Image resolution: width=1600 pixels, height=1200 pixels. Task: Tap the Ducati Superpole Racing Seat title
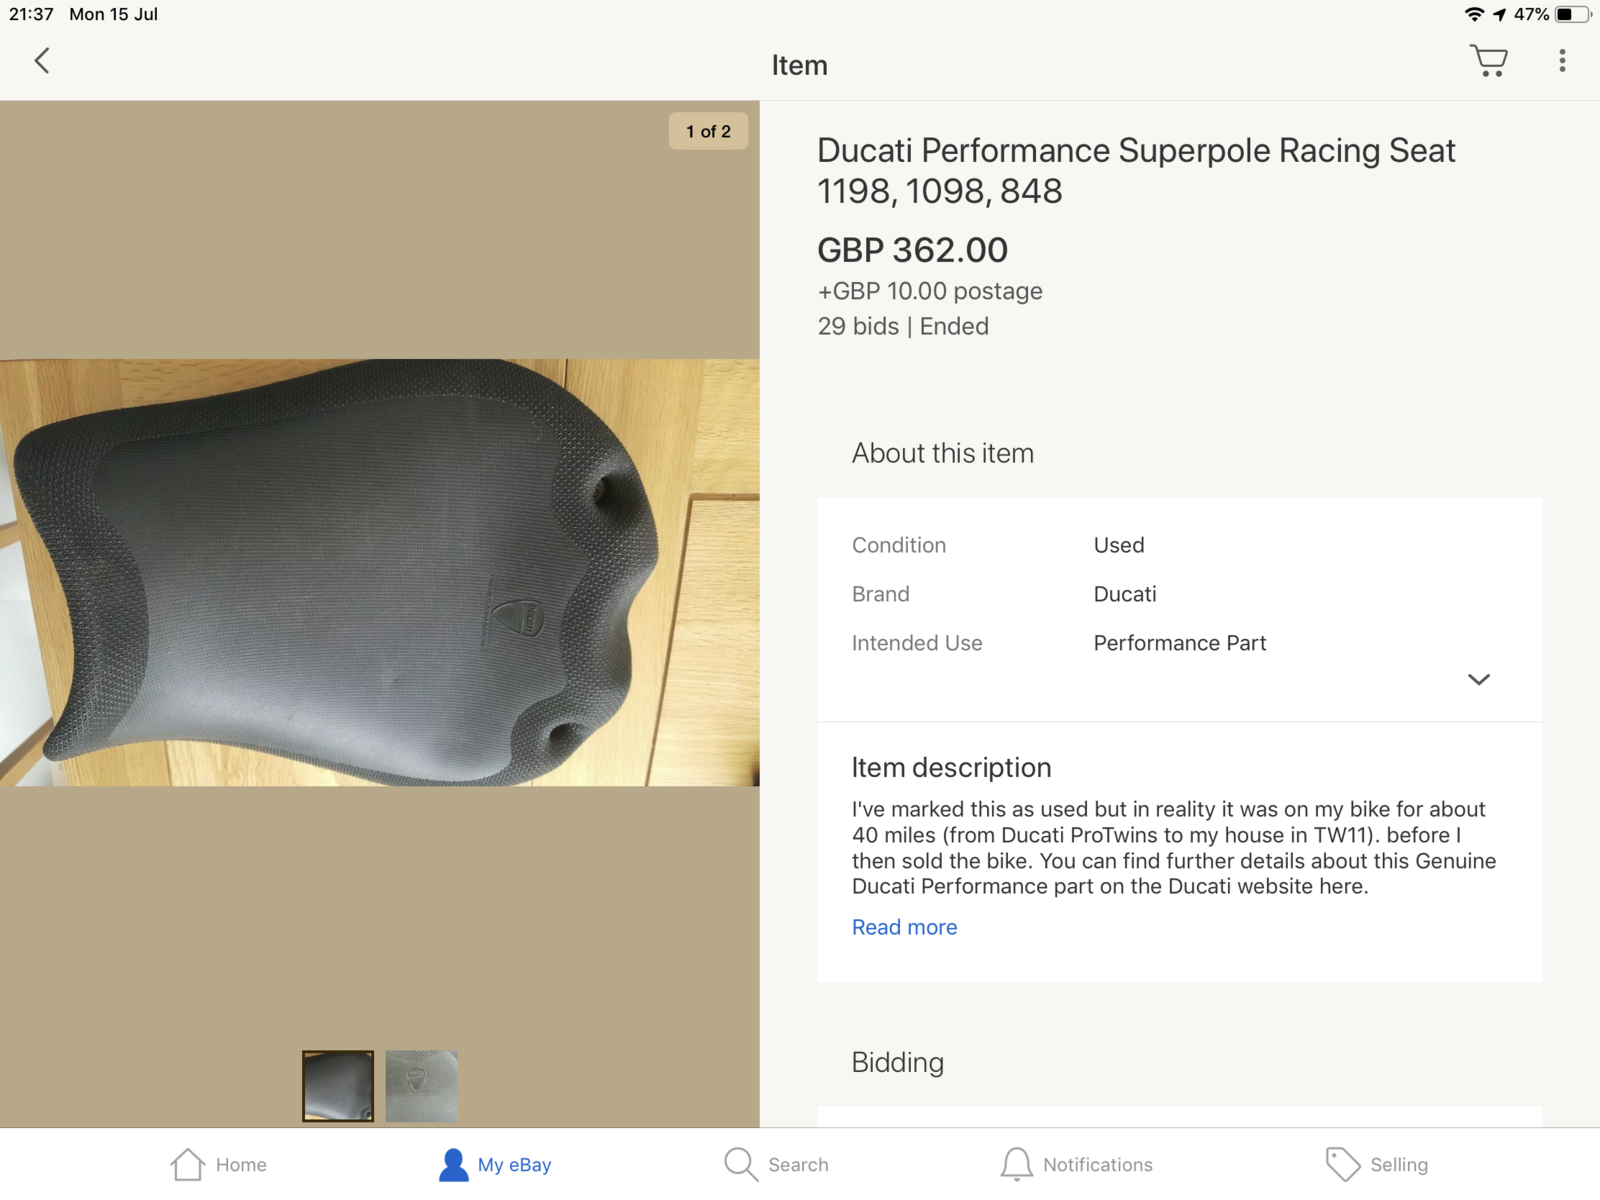[x=1136, y=170]
